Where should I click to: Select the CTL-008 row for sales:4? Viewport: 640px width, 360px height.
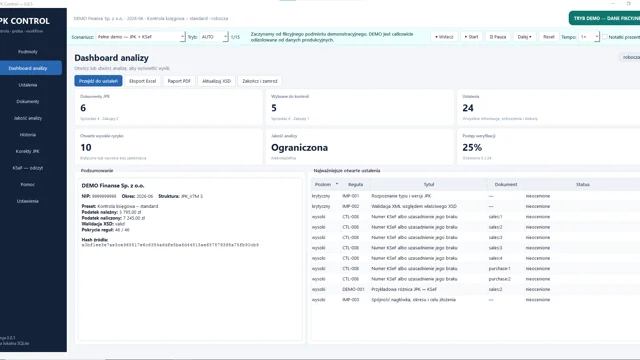476,258
